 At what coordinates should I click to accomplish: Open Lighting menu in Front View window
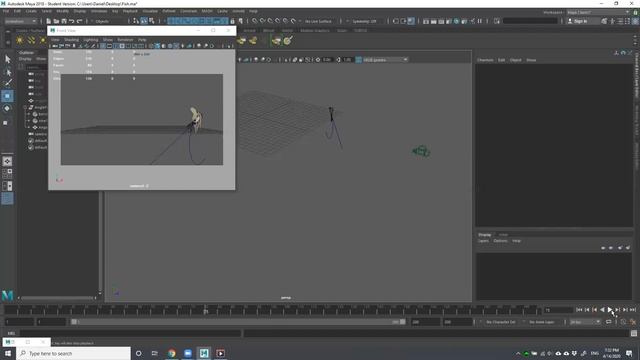[x=91, y=40]
